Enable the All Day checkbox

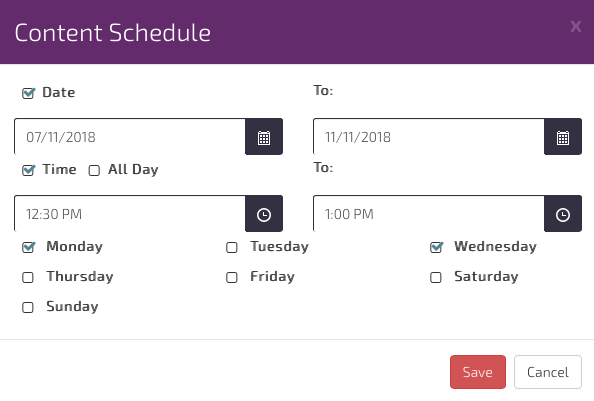click(94, 170)
